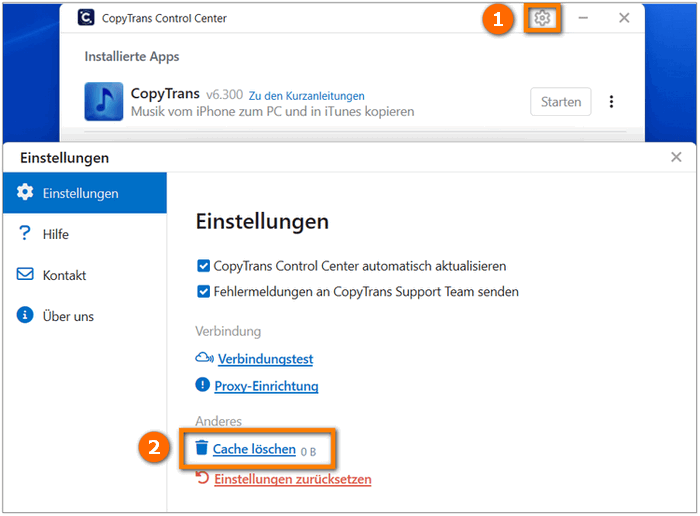Toggle Fehlermeldungen an Support Team senden checkbox
700x516 pixels.
203,291
